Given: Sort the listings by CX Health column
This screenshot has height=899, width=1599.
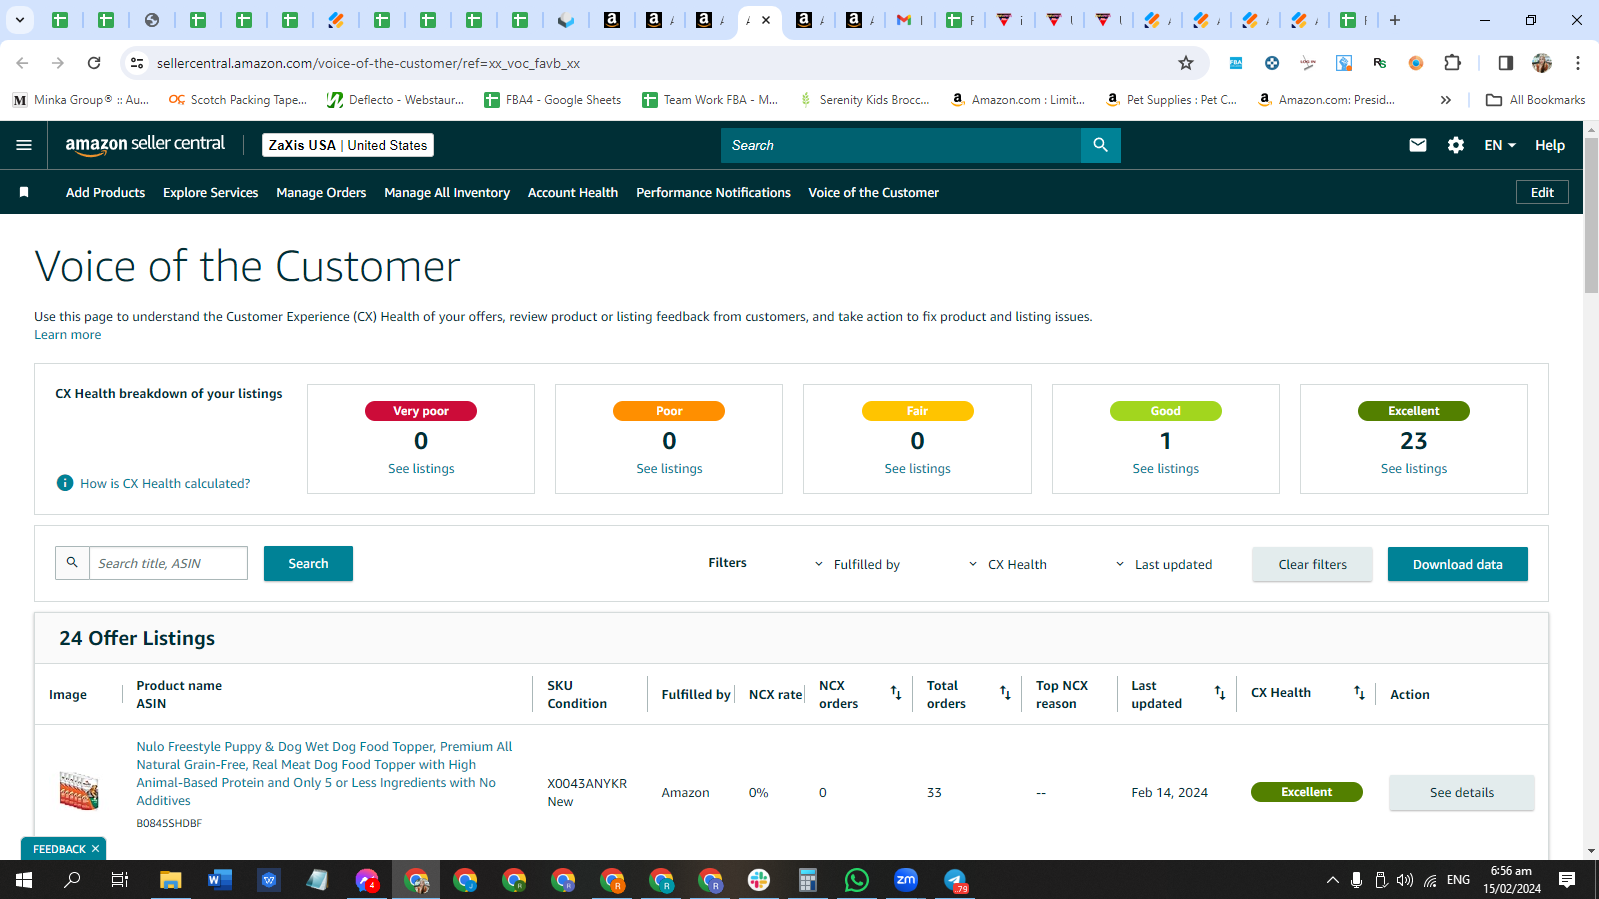Looking at the screenshot, I should tap(1359, 693).
